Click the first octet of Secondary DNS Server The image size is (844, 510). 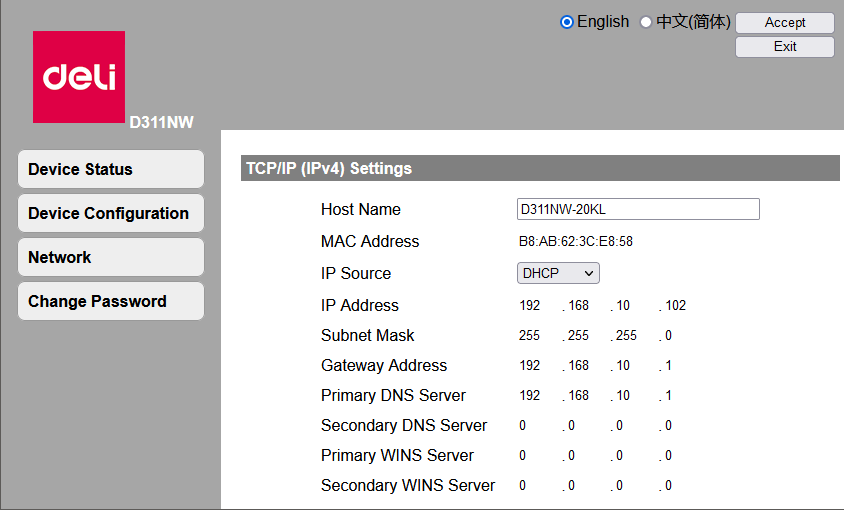click(523, 426)
